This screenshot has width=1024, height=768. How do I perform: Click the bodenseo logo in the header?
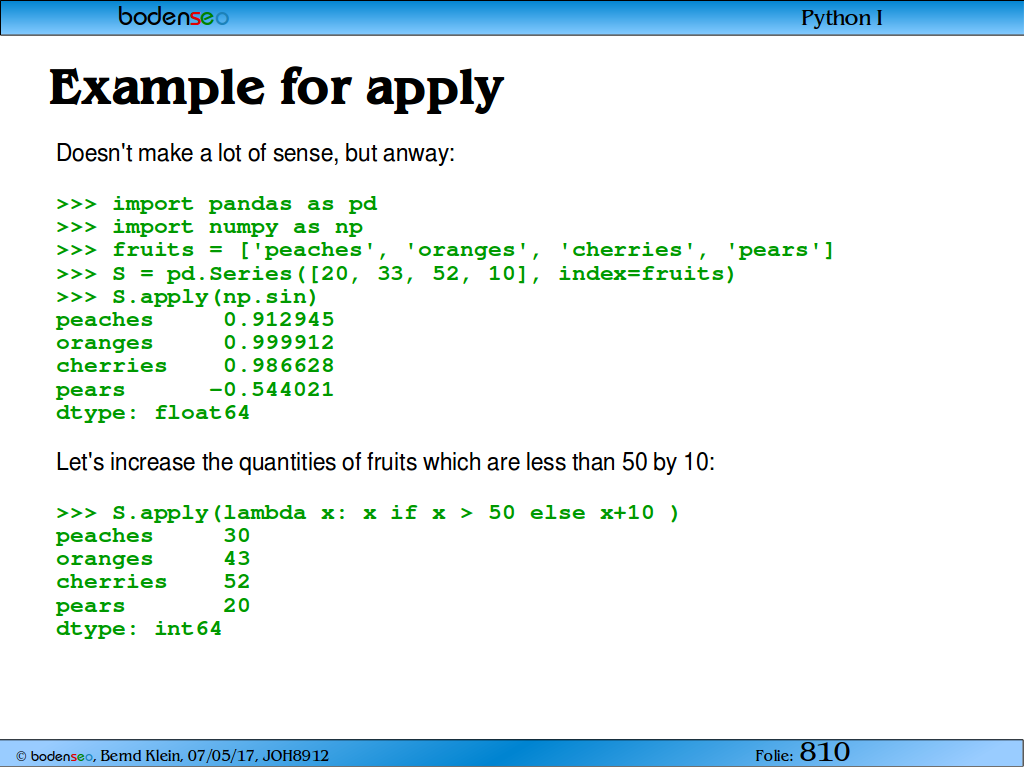coord(174,16)
